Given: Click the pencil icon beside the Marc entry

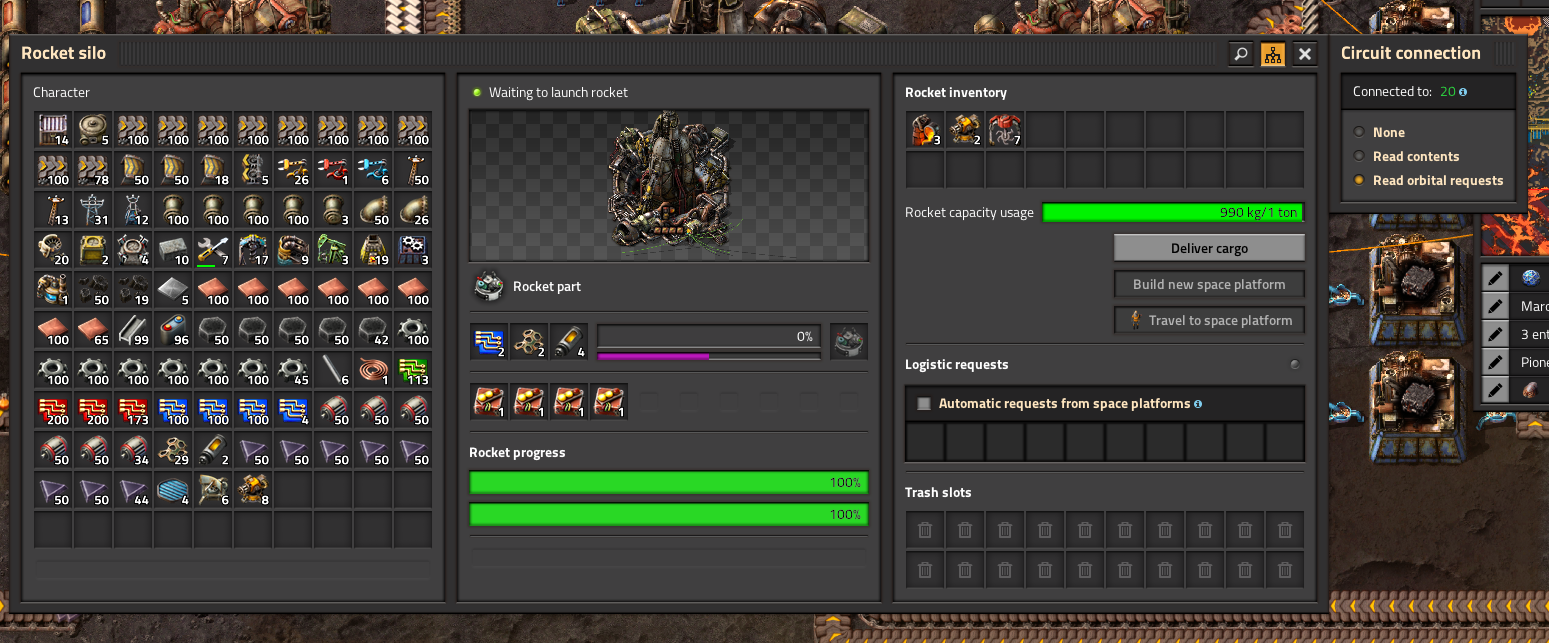Looking at the screenshot, I should 1495,306.
